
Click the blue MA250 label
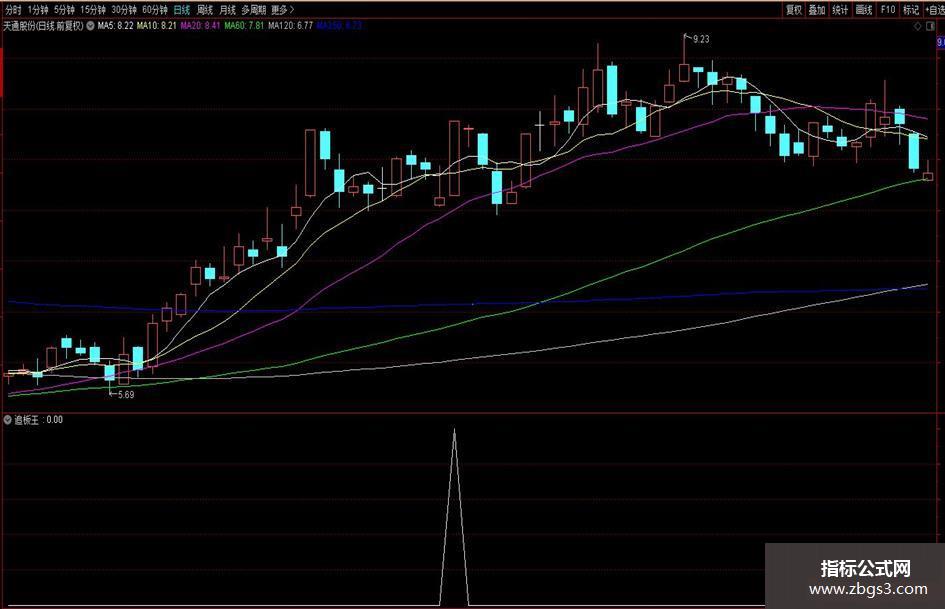pos(339,26)
